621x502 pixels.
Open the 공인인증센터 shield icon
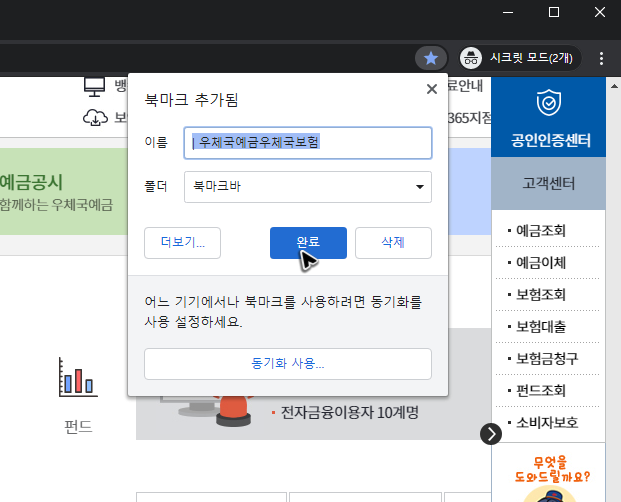[549, 103]
